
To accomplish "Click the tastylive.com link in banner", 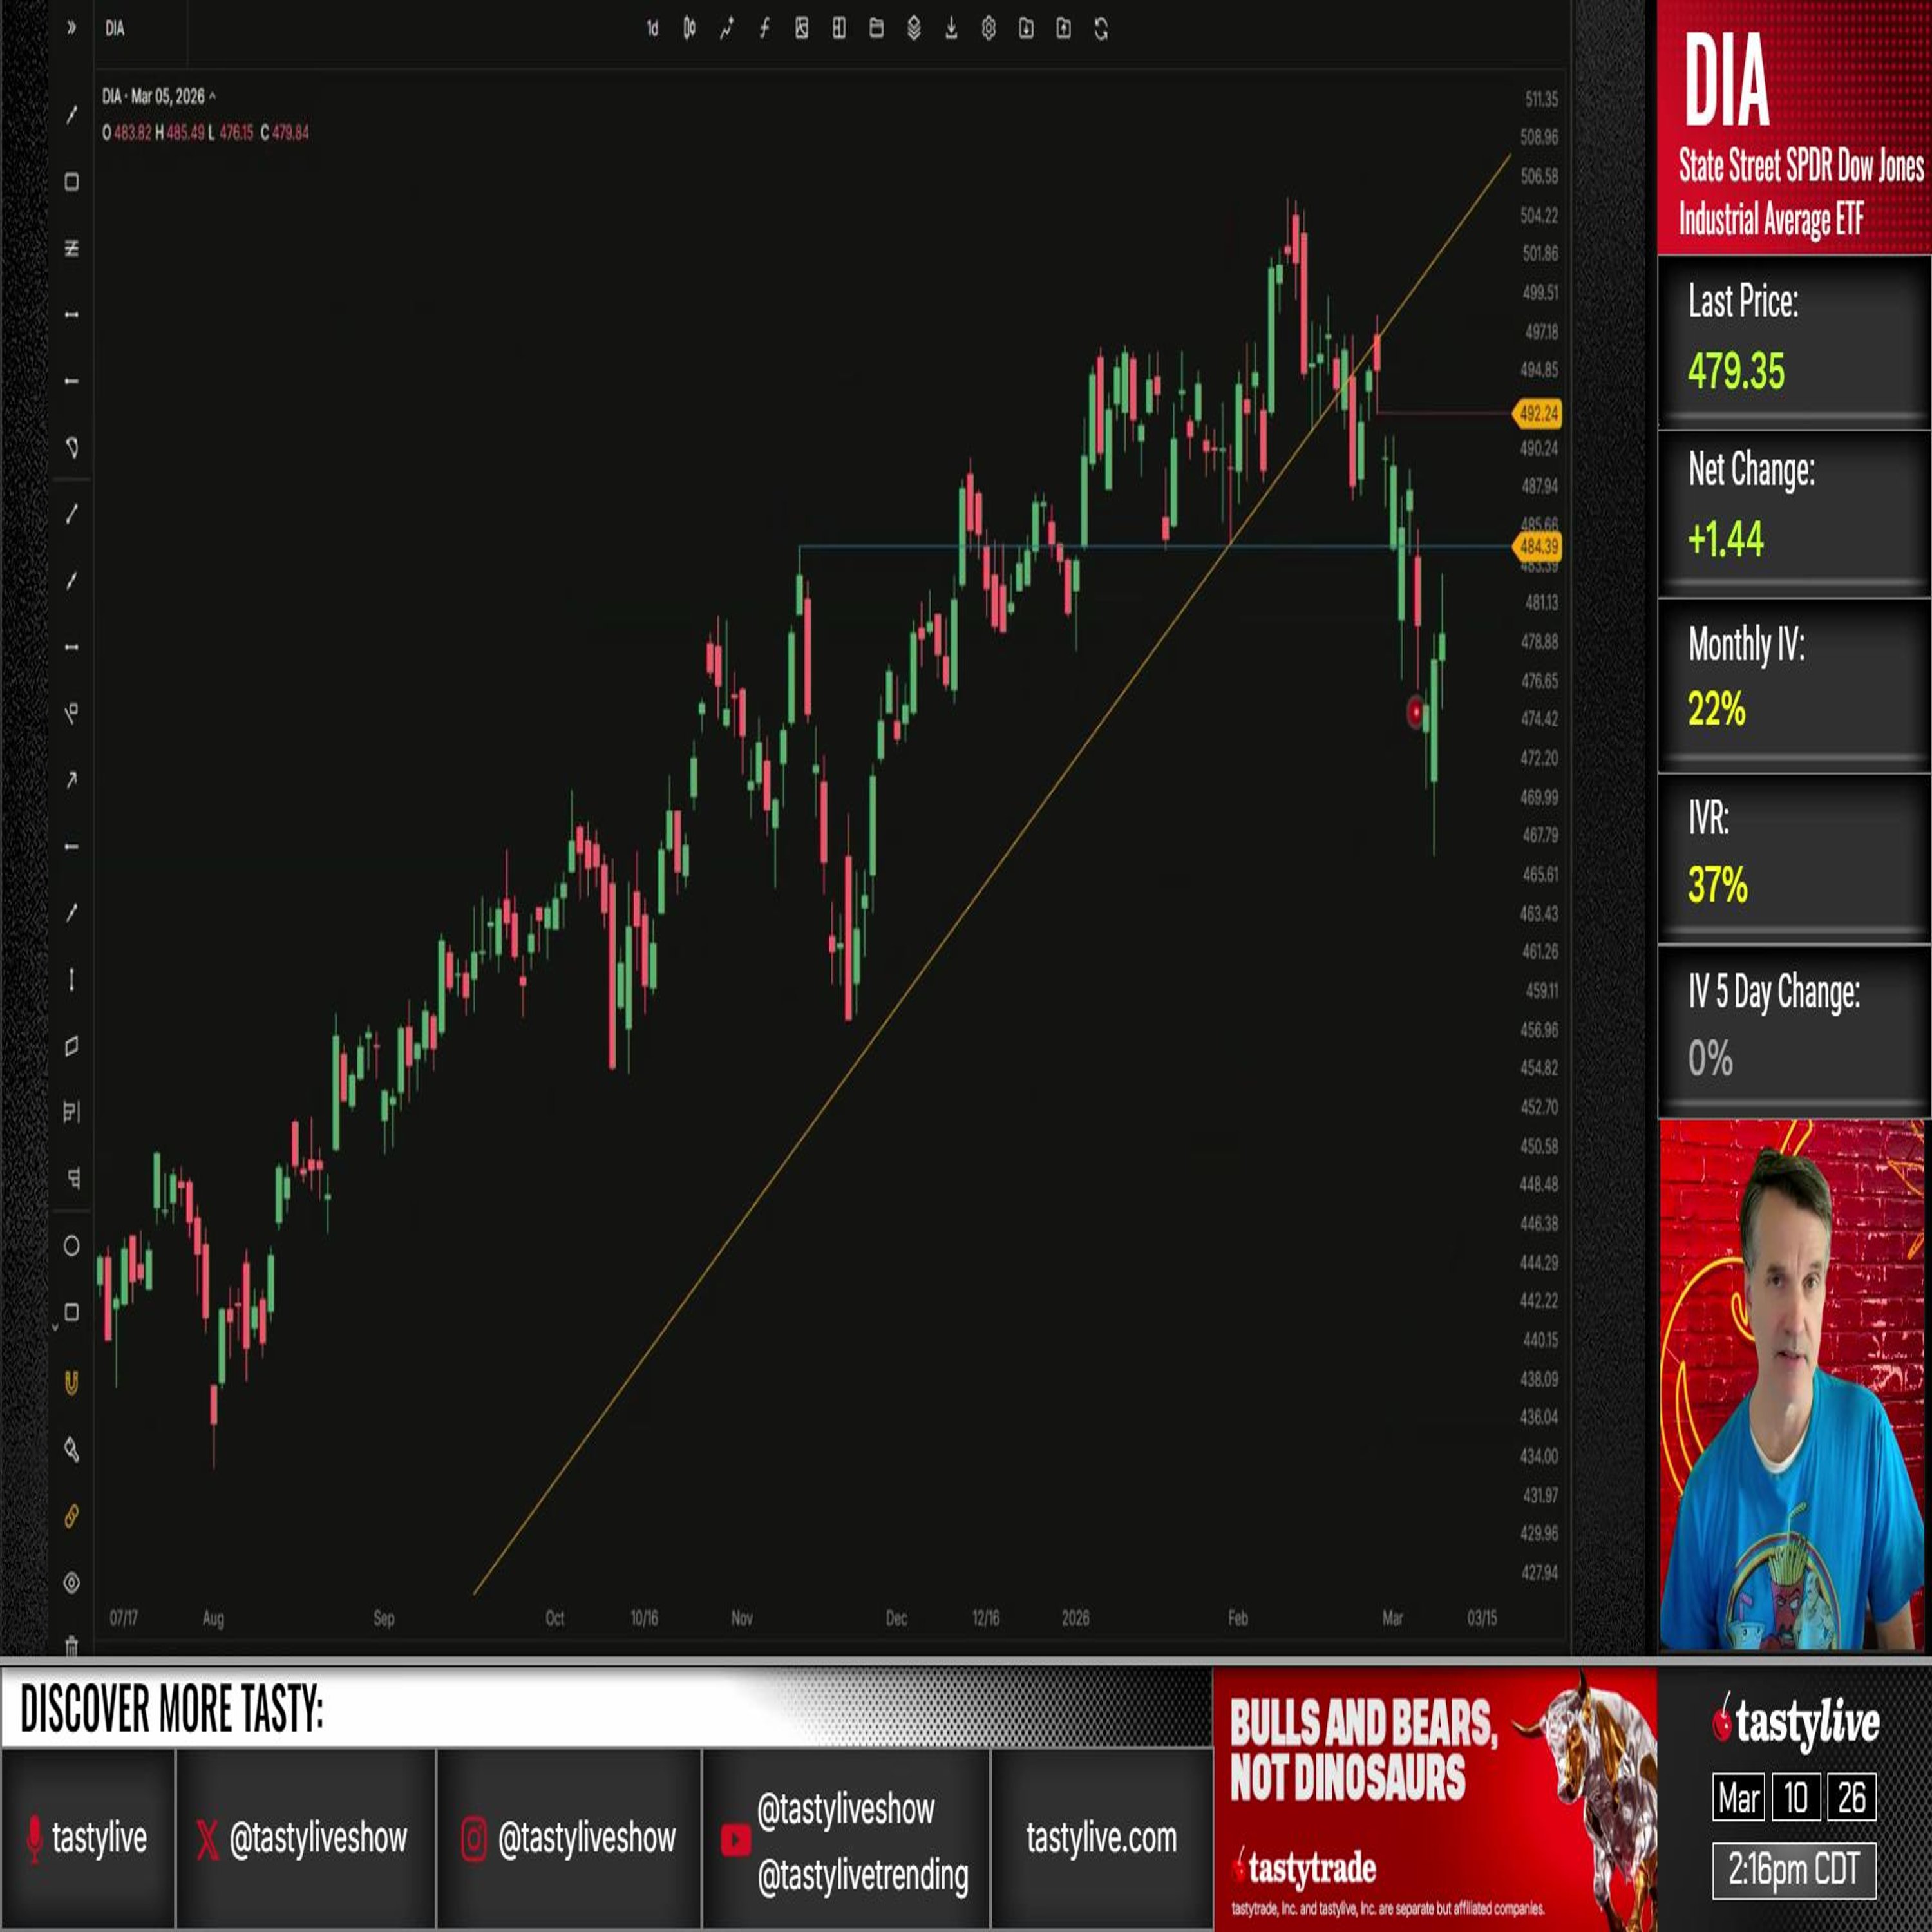I will point(1101,1838).
